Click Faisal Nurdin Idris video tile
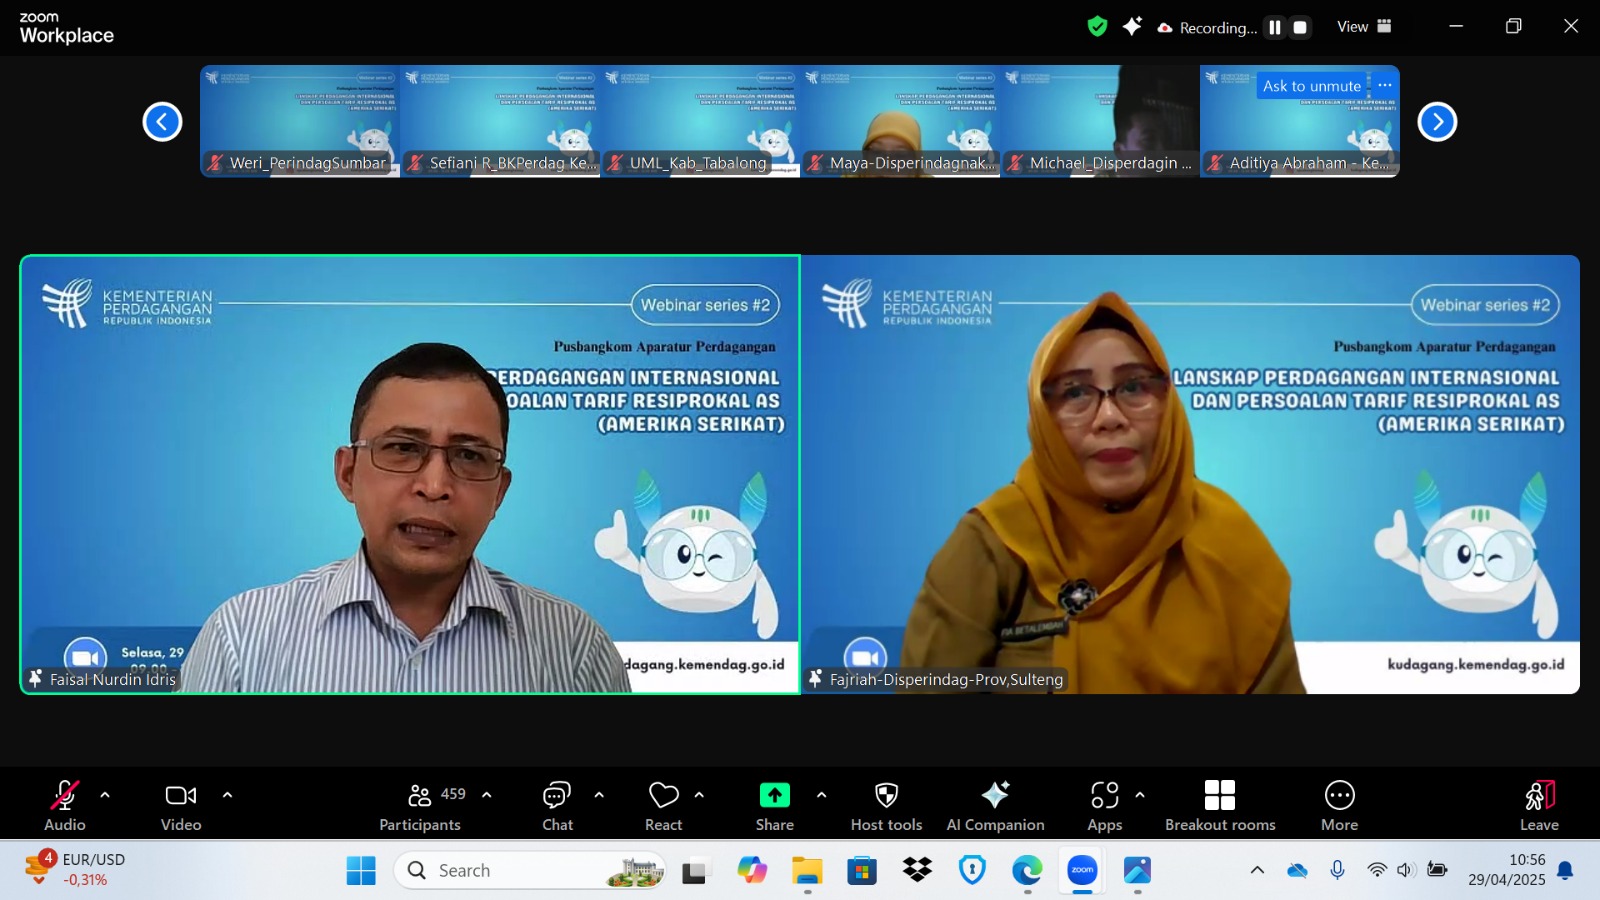The width and height of the screenshot is (1600, 900). pos(410,474)
